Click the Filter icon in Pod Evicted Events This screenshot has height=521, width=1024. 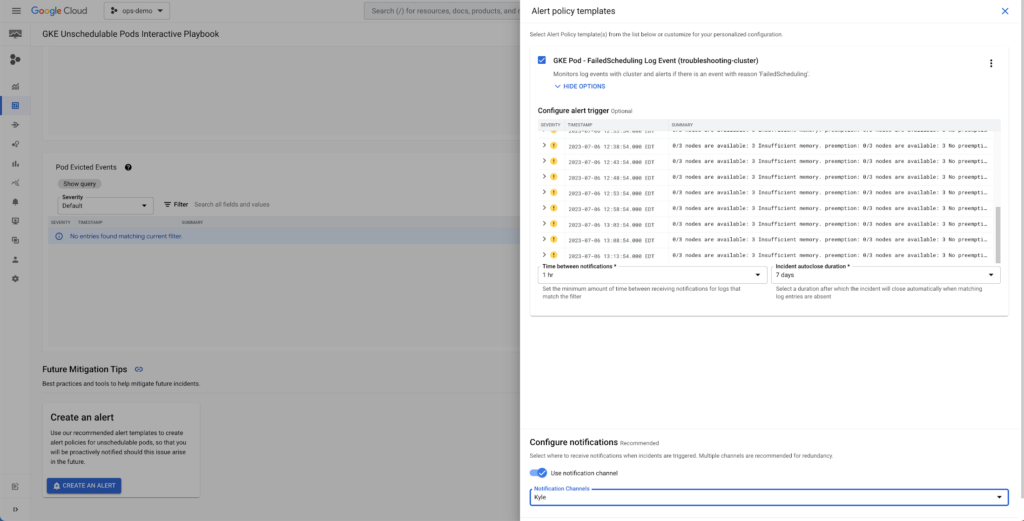[x=167, y=204]
